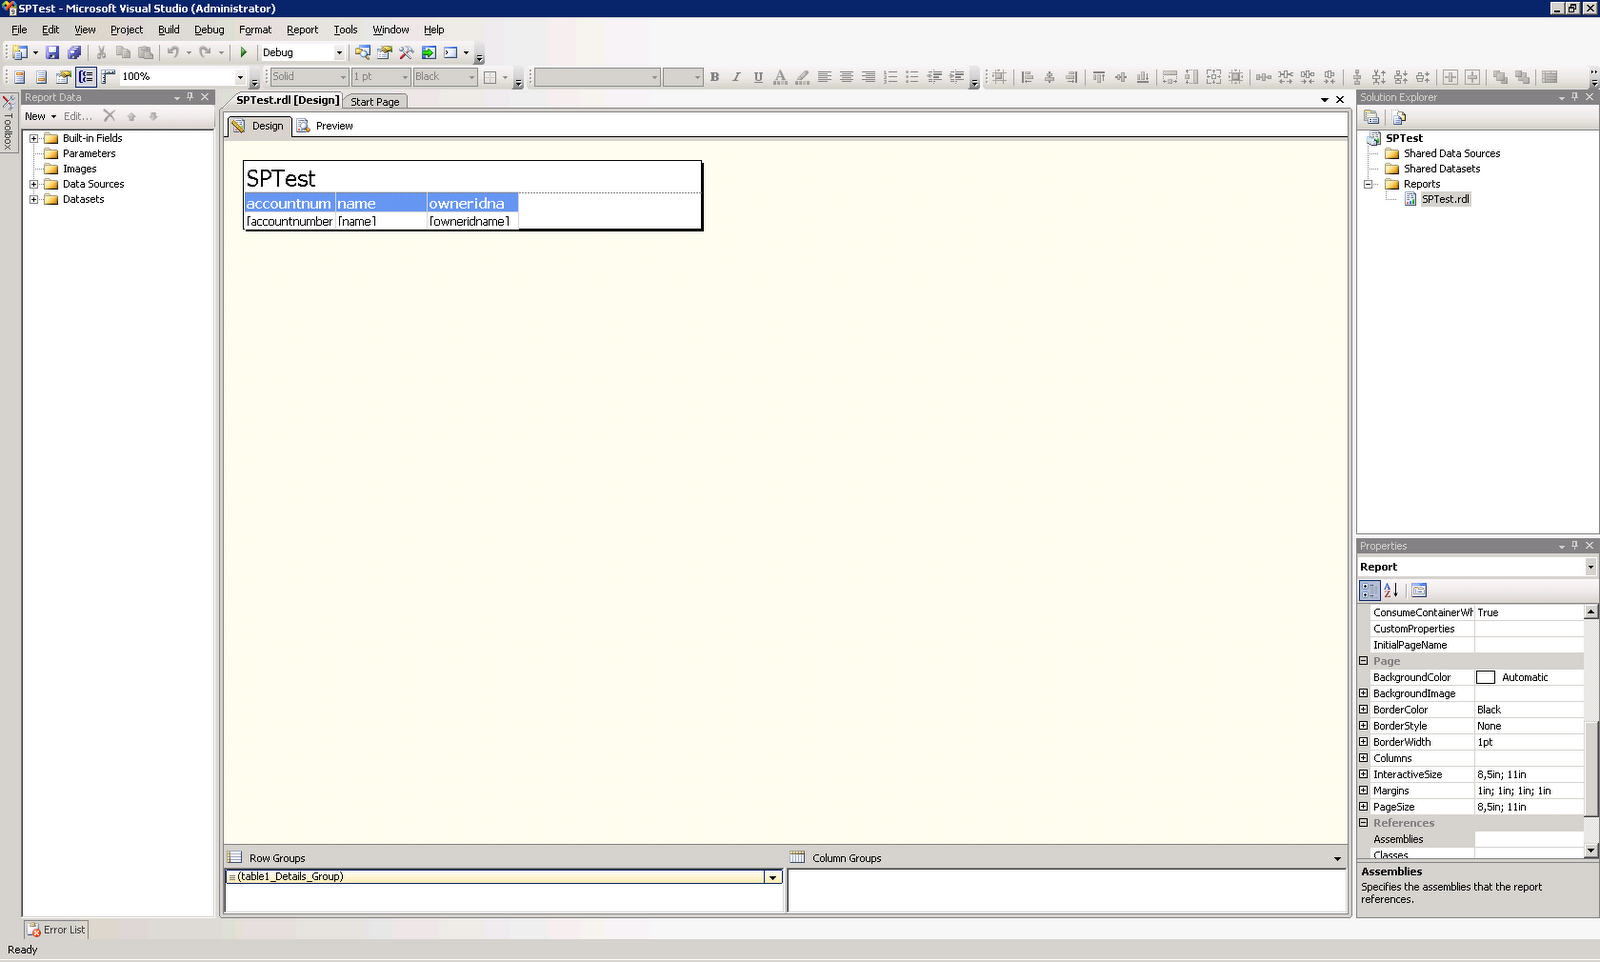Select the Shared Datasets folder
Viewport: 1600px width, 962px height.
pos(1441,168)
